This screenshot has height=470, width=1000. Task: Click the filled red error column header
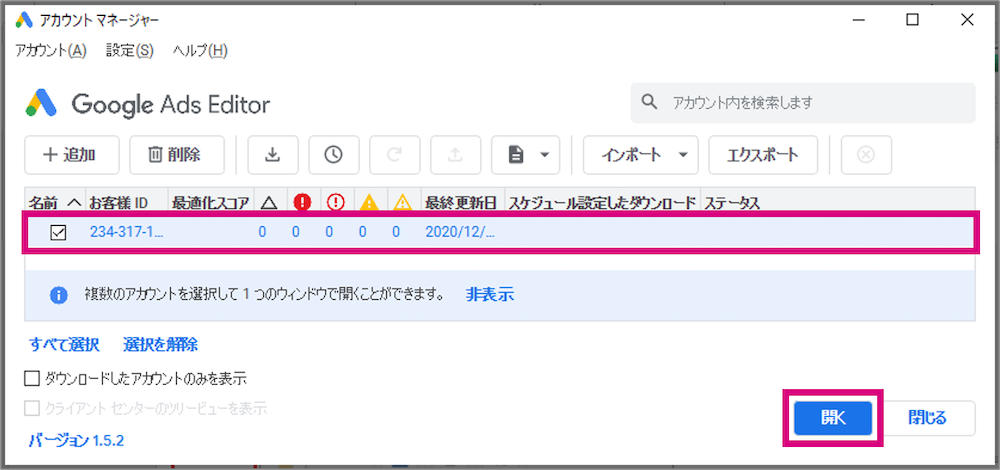point(302,202)
